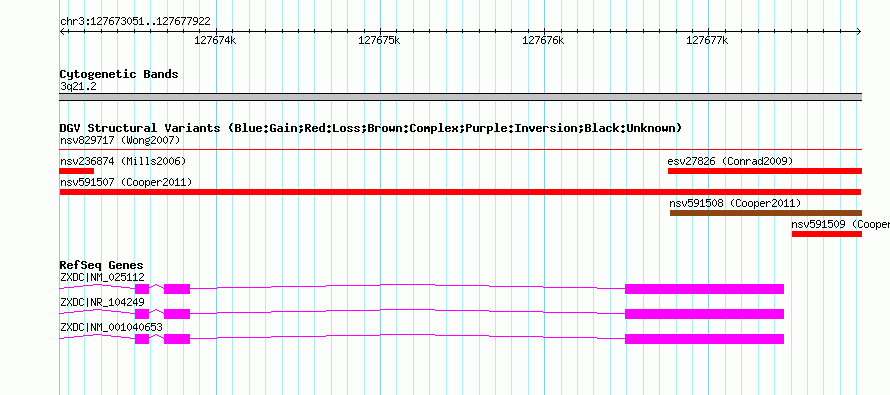The height and width of the screenshot is (395, 890).
Task: Click the ZXDC|NR_104249 transcript label
Action: coord(102,302)
